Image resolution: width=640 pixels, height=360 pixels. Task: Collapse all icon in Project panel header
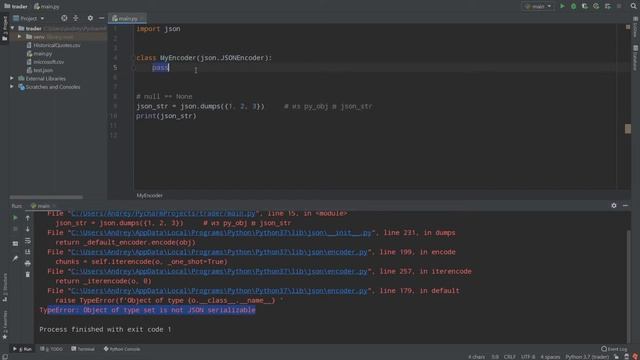76,18
